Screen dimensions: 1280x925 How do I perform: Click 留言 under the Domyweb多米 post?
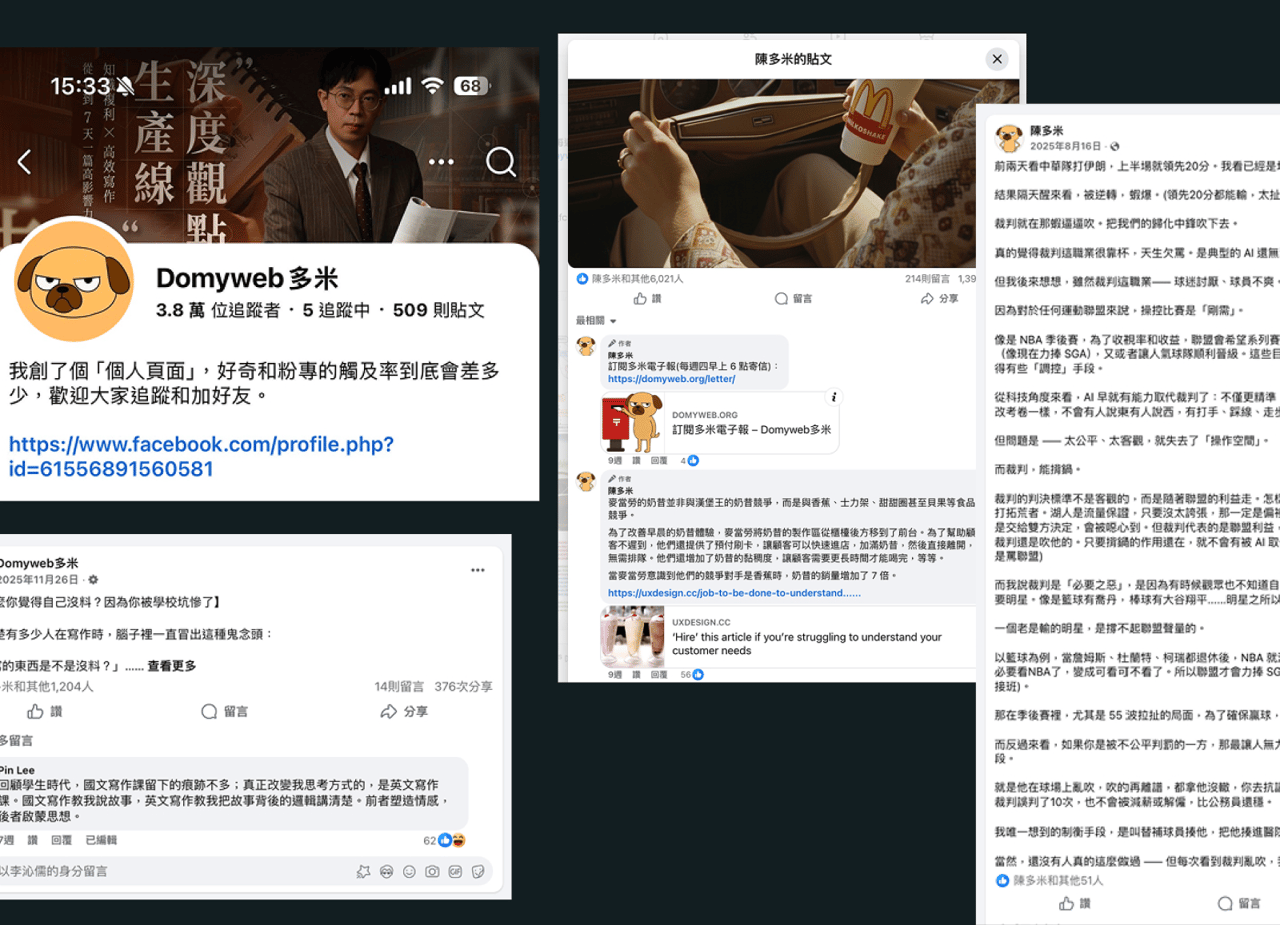[225, 712]
